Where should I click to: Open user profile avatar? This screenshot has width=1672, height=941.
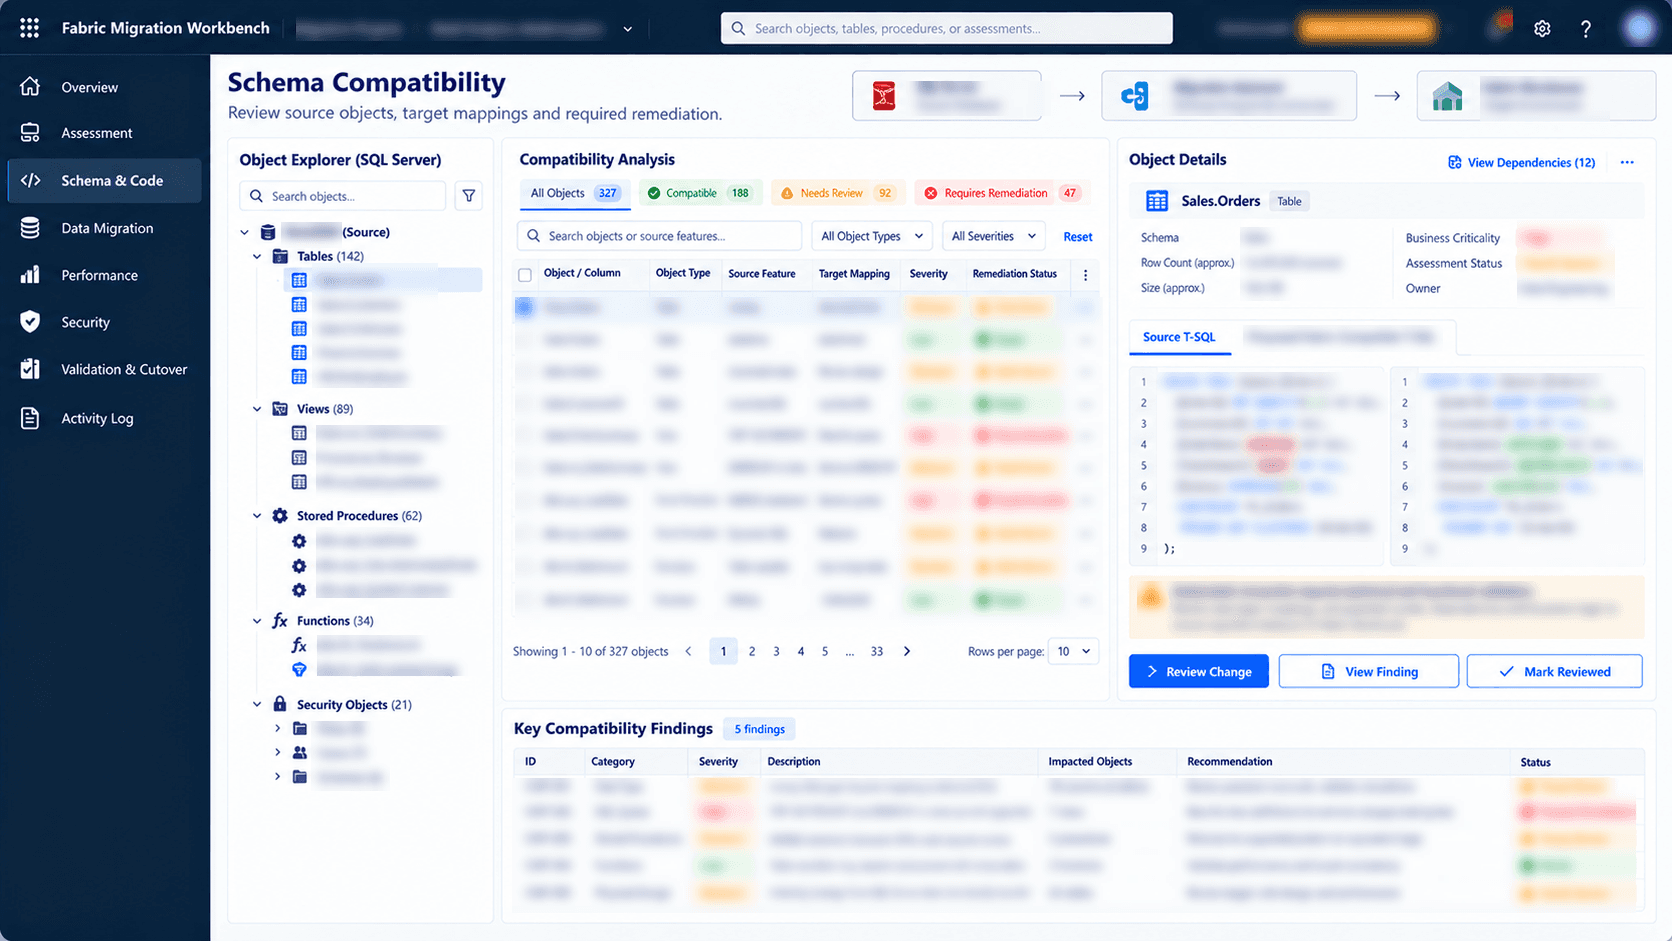[x=1639, y=28]
